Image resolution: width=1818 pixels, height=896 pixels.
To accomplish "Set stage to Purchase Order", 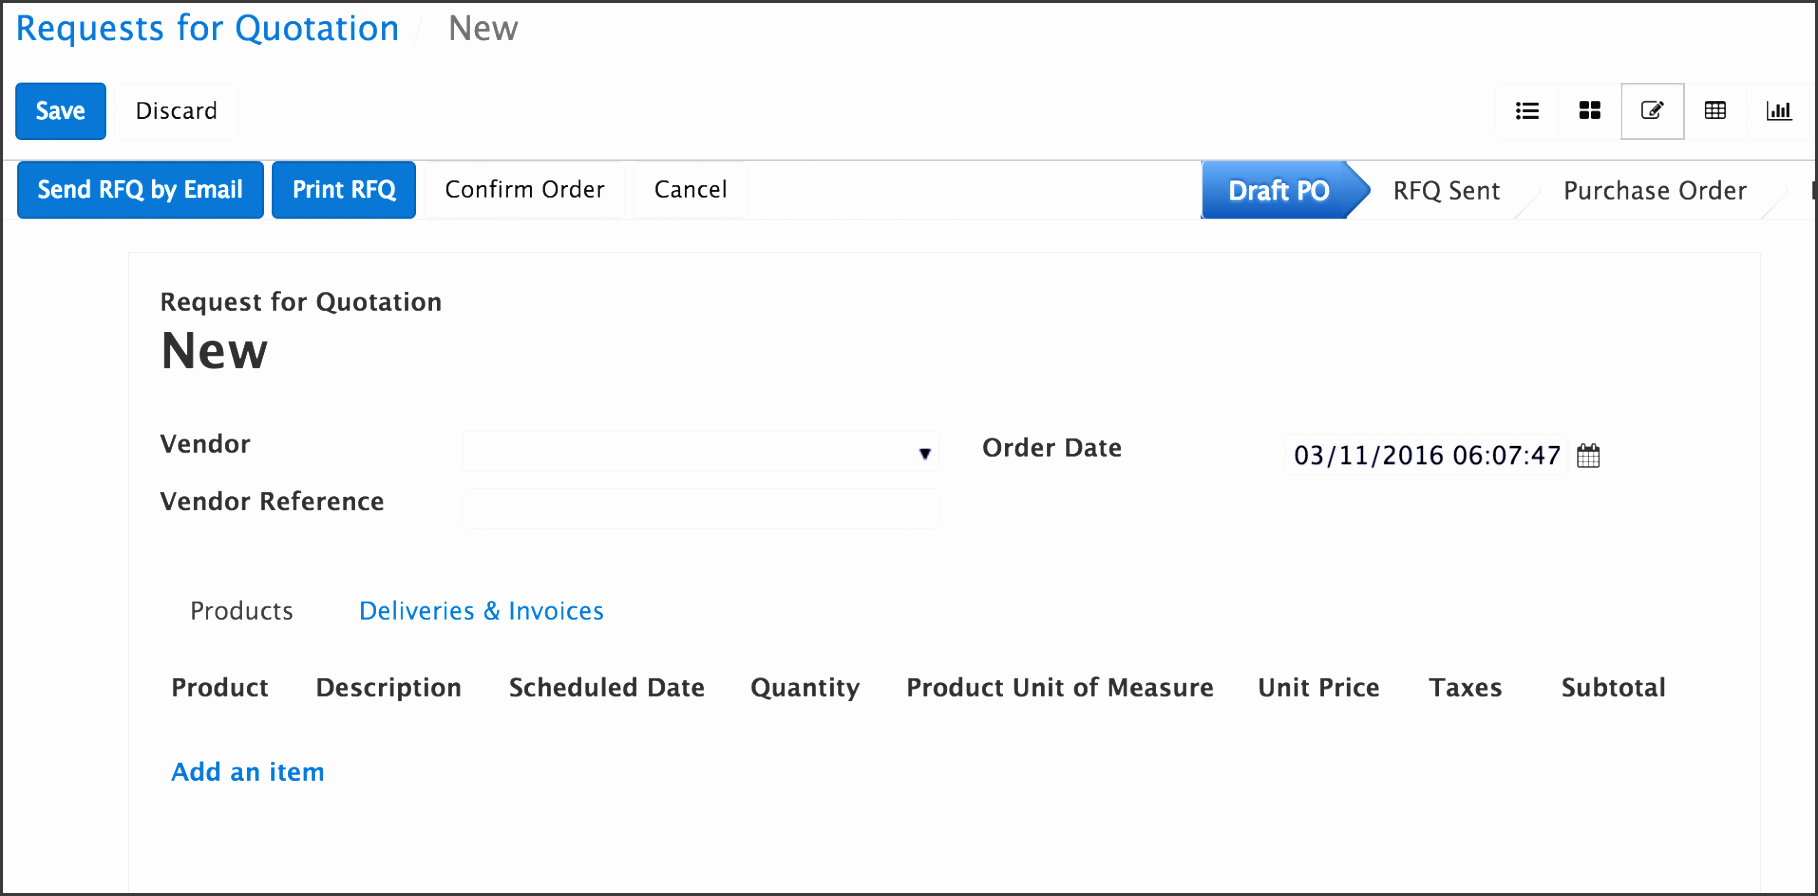I will tap(1655, 190).
